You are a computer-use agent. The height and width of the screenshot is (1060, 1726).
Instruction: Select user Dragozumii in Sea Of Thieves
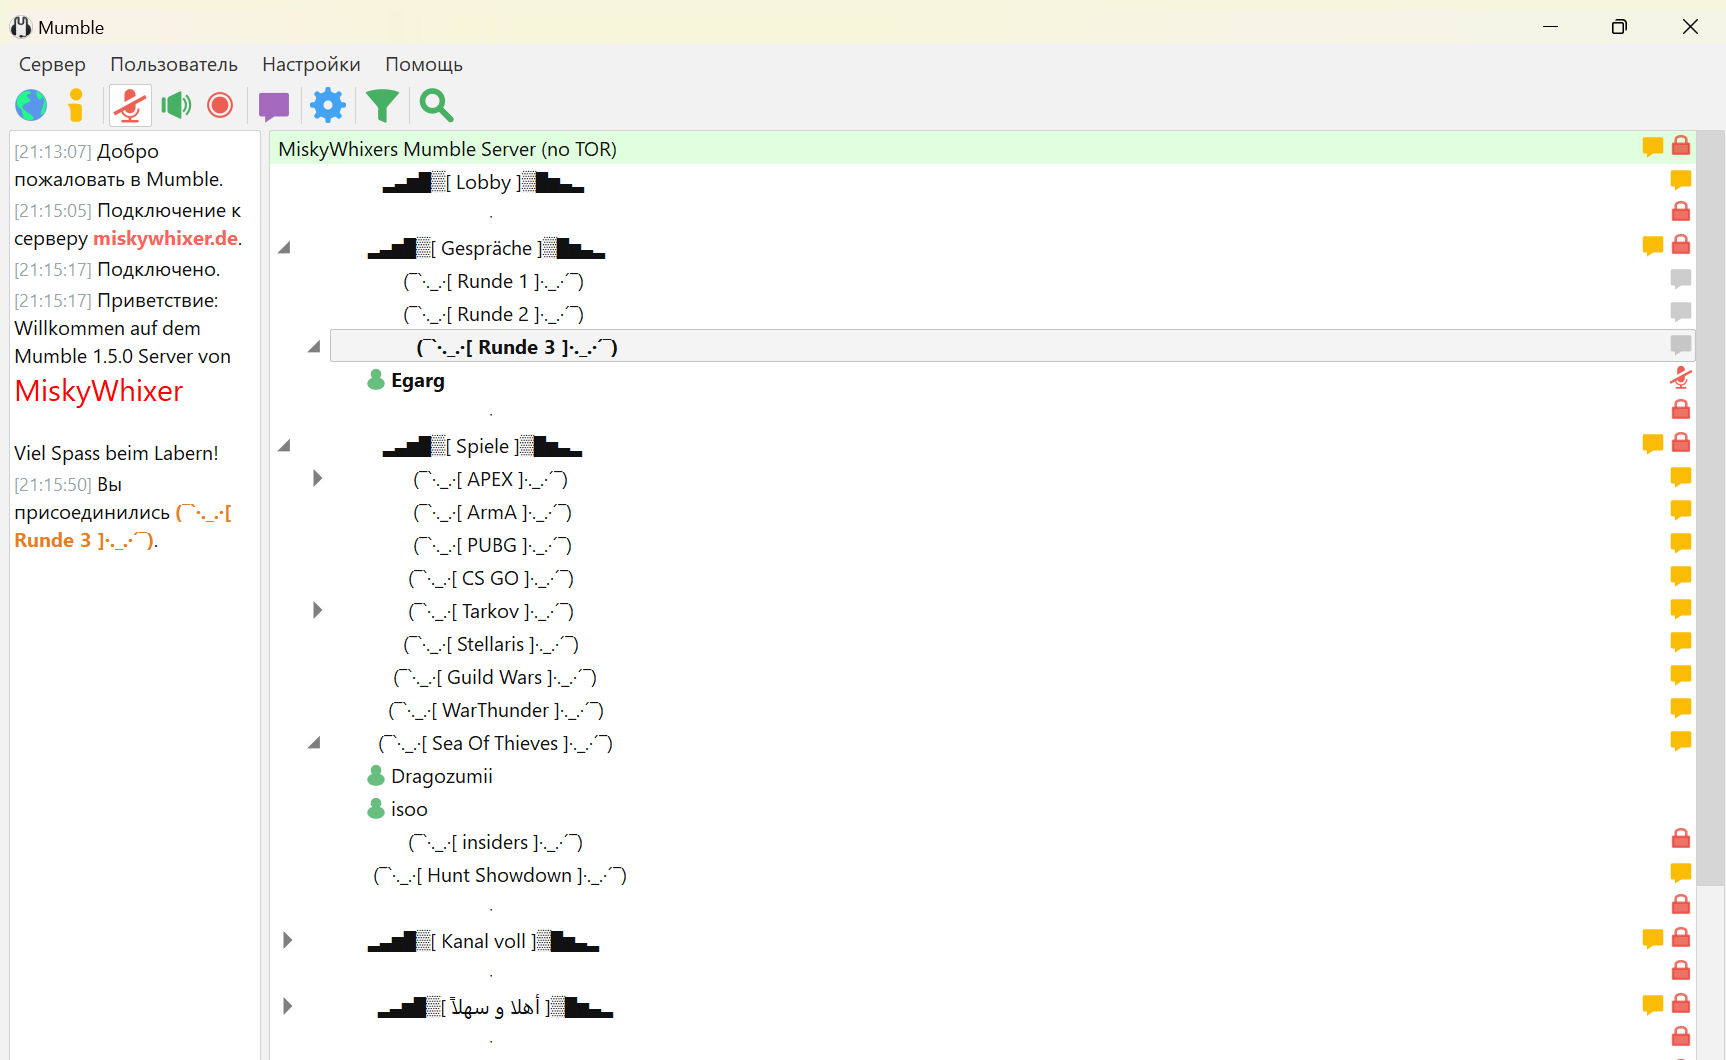(x=441, y=777)
